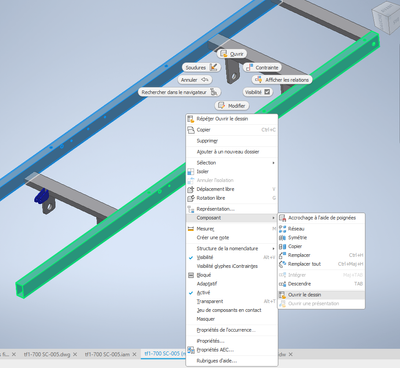Select Remplacer component tool
Screen dimensions: 400x368
[x=321, y=255]
